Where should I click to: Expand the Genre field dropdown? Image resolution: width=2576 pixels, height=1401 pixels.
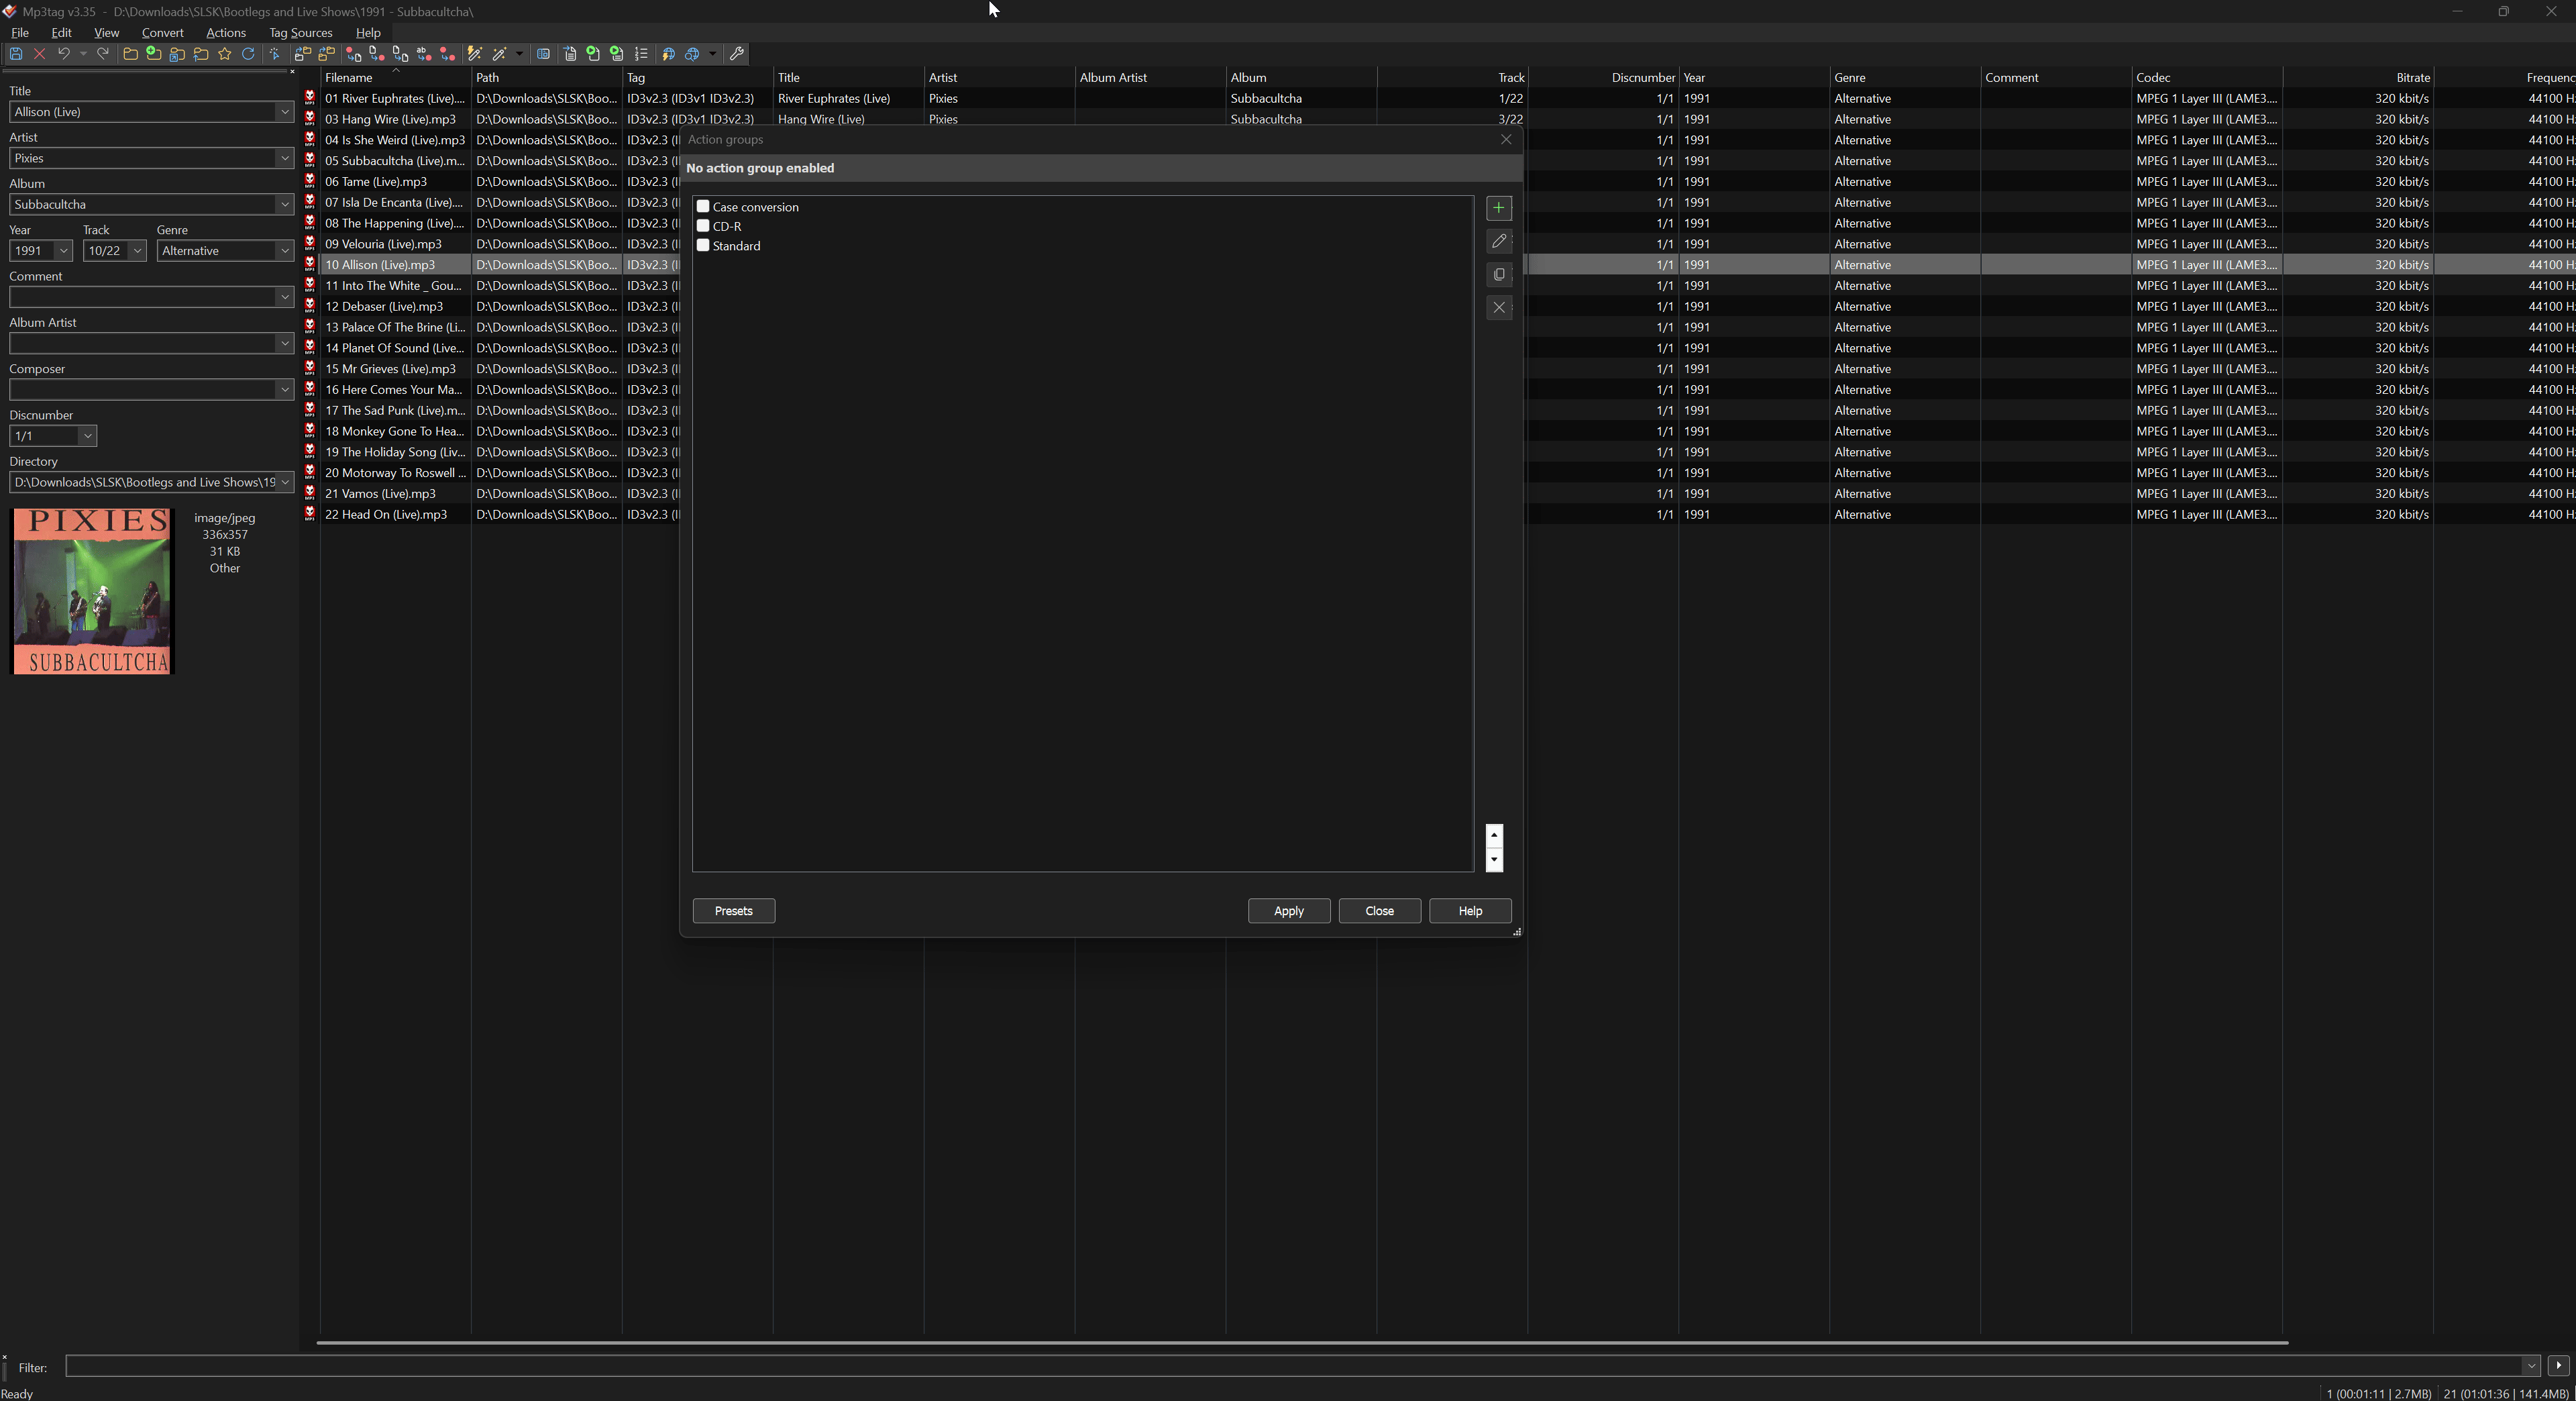click(284, 251)
